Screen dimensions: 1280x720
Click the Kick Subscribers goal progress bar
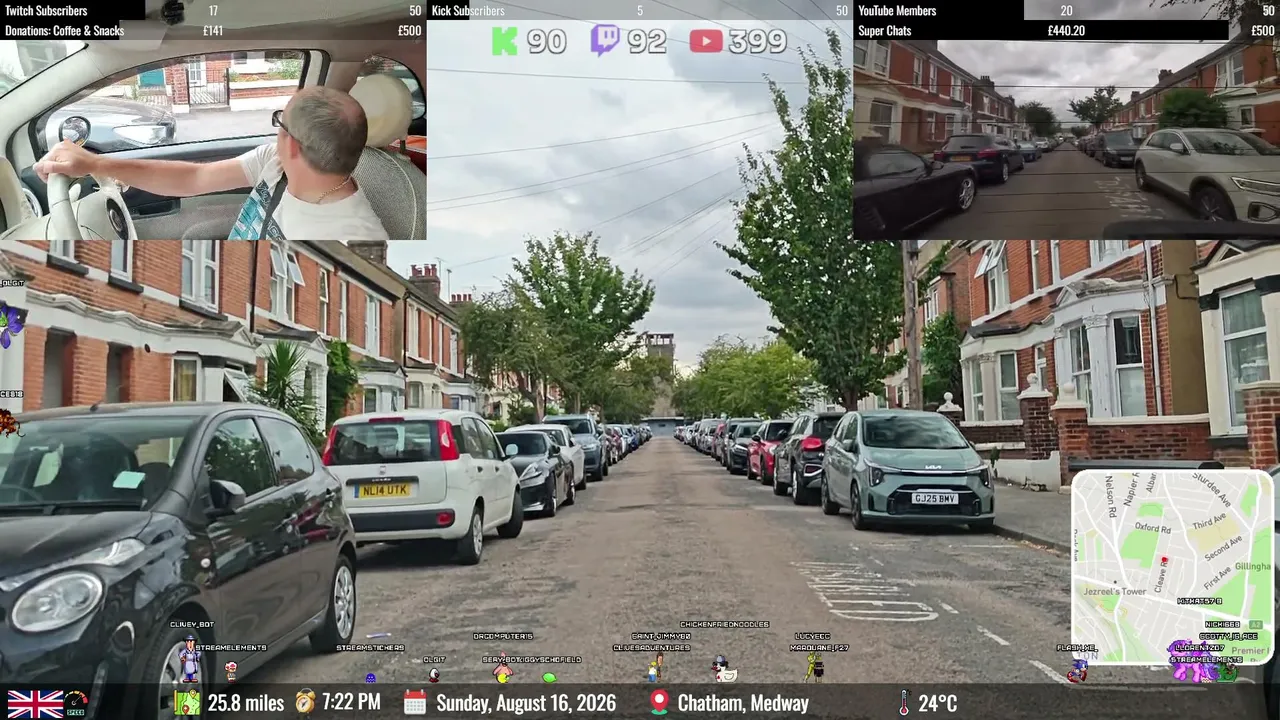point(640,10)
